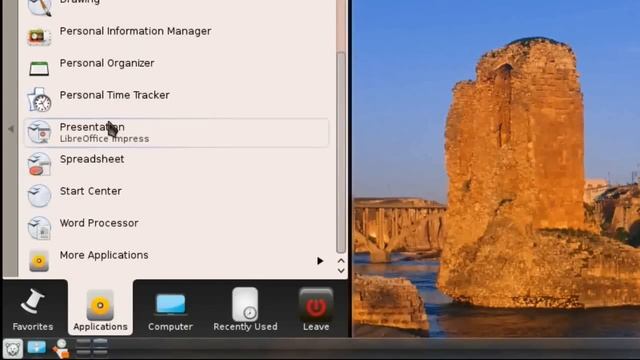The width and height of the screenshot is (640, 360).
Task: Launch Presentation LibreOffice Impress entry
Action: pyautogui.click(x=176, y=133)
